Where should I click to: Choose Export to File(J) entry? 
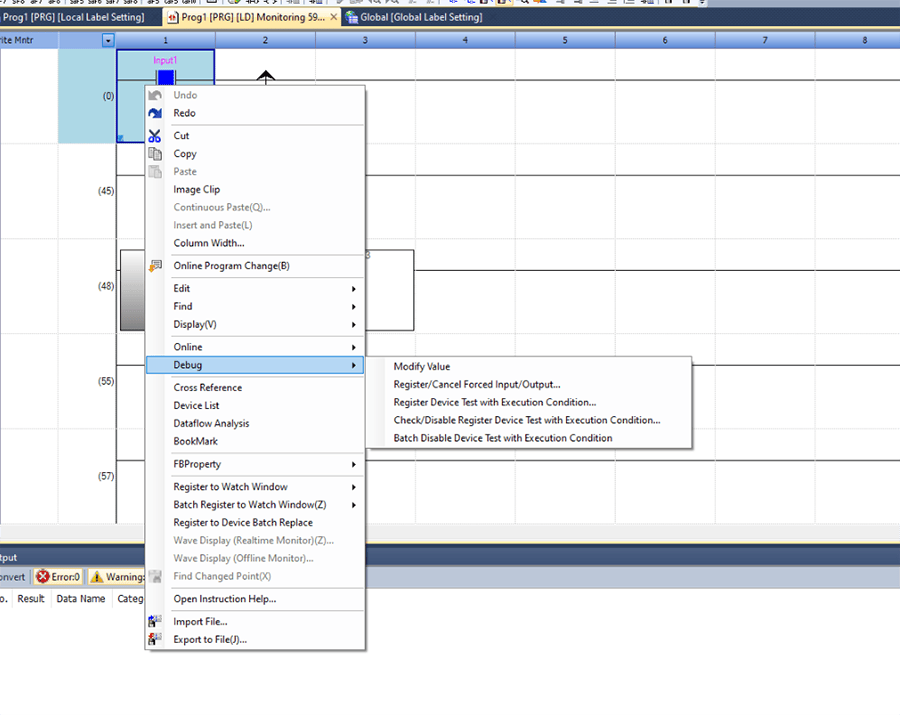click(255, 639)
